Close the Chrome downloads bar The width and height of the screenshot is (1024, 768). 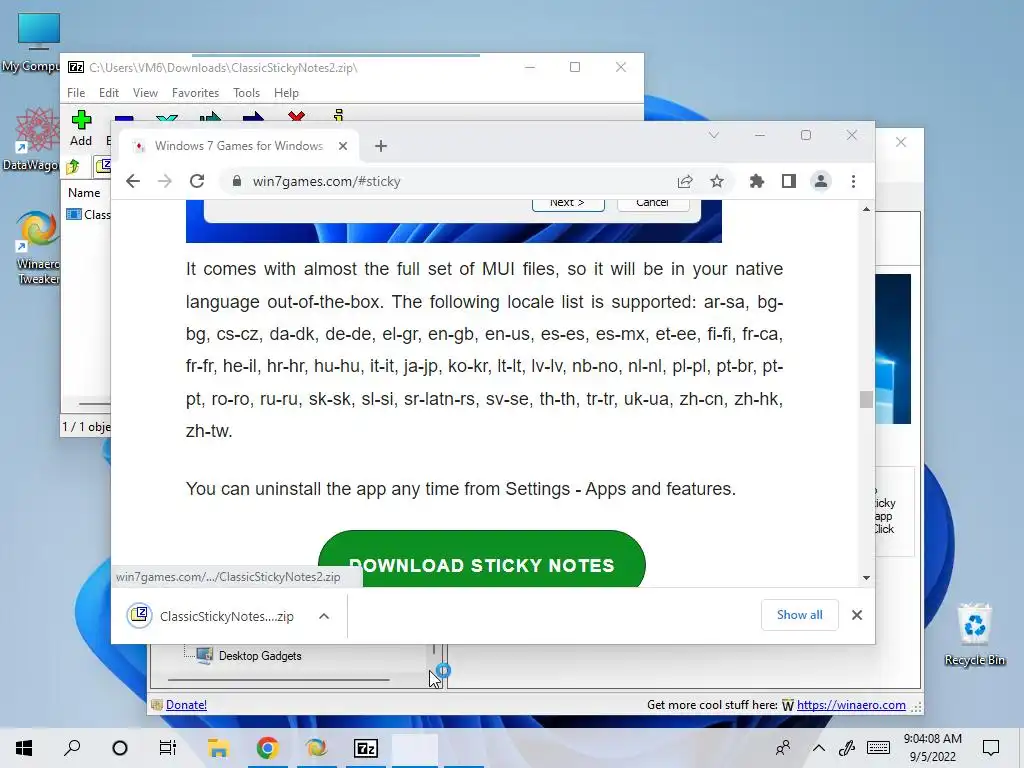point(857,615)
